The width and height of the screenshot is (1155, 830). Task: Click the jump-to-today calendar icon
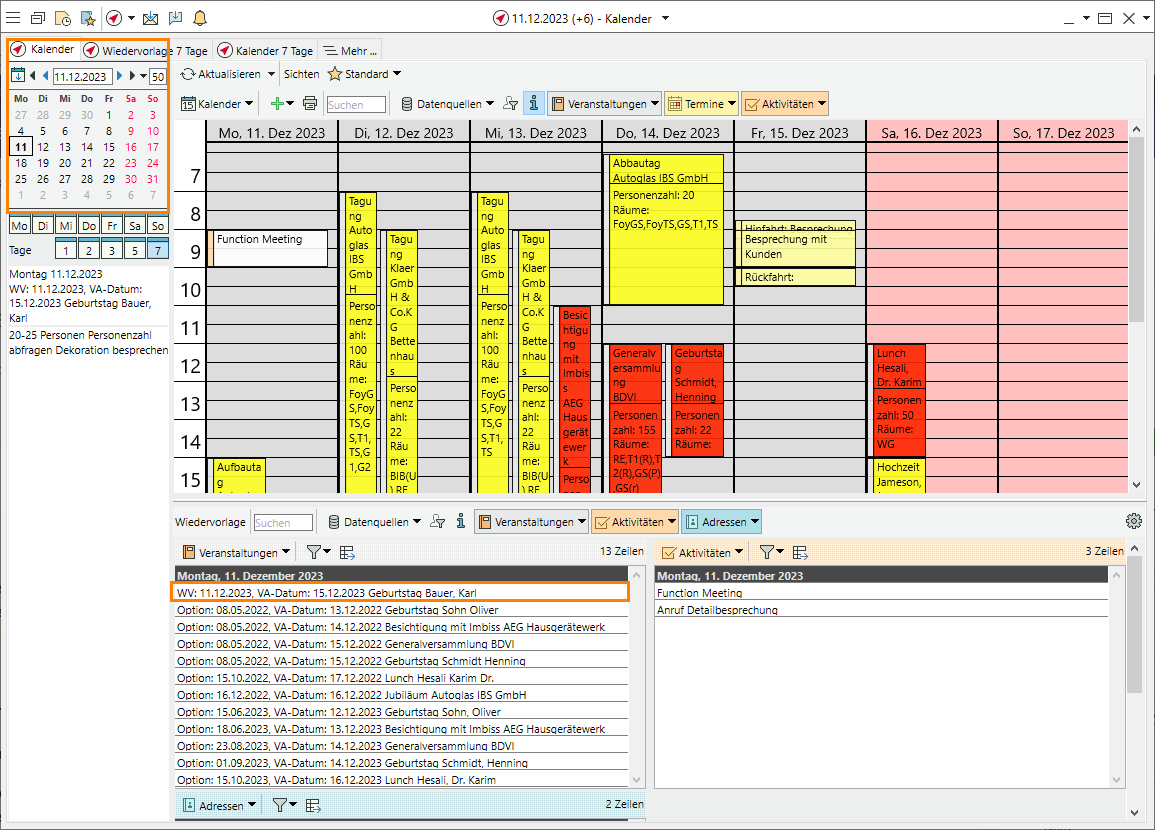(x=17, y=75)
